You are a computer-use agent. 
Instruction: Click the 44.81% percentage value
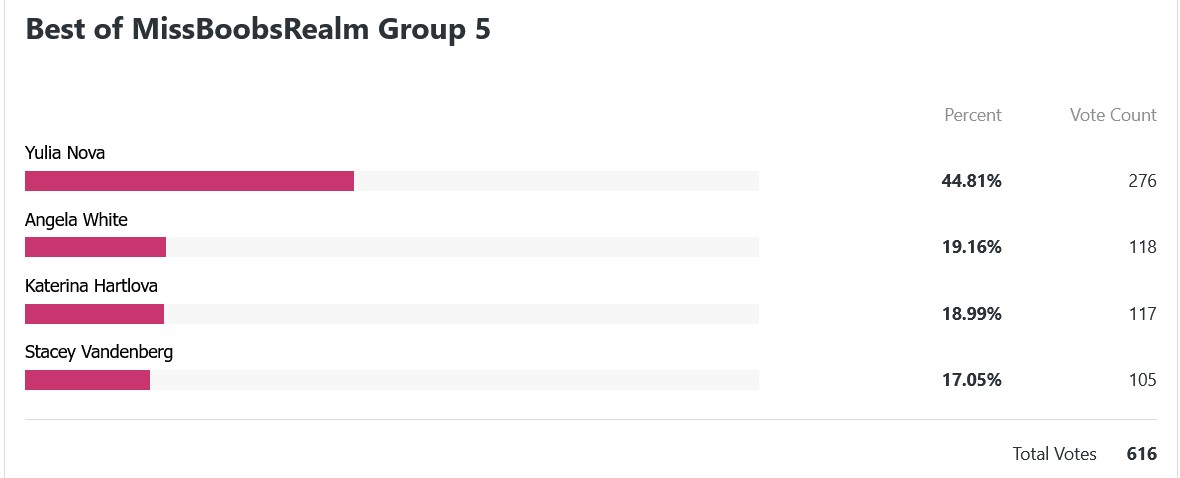[x=972, y=181]
